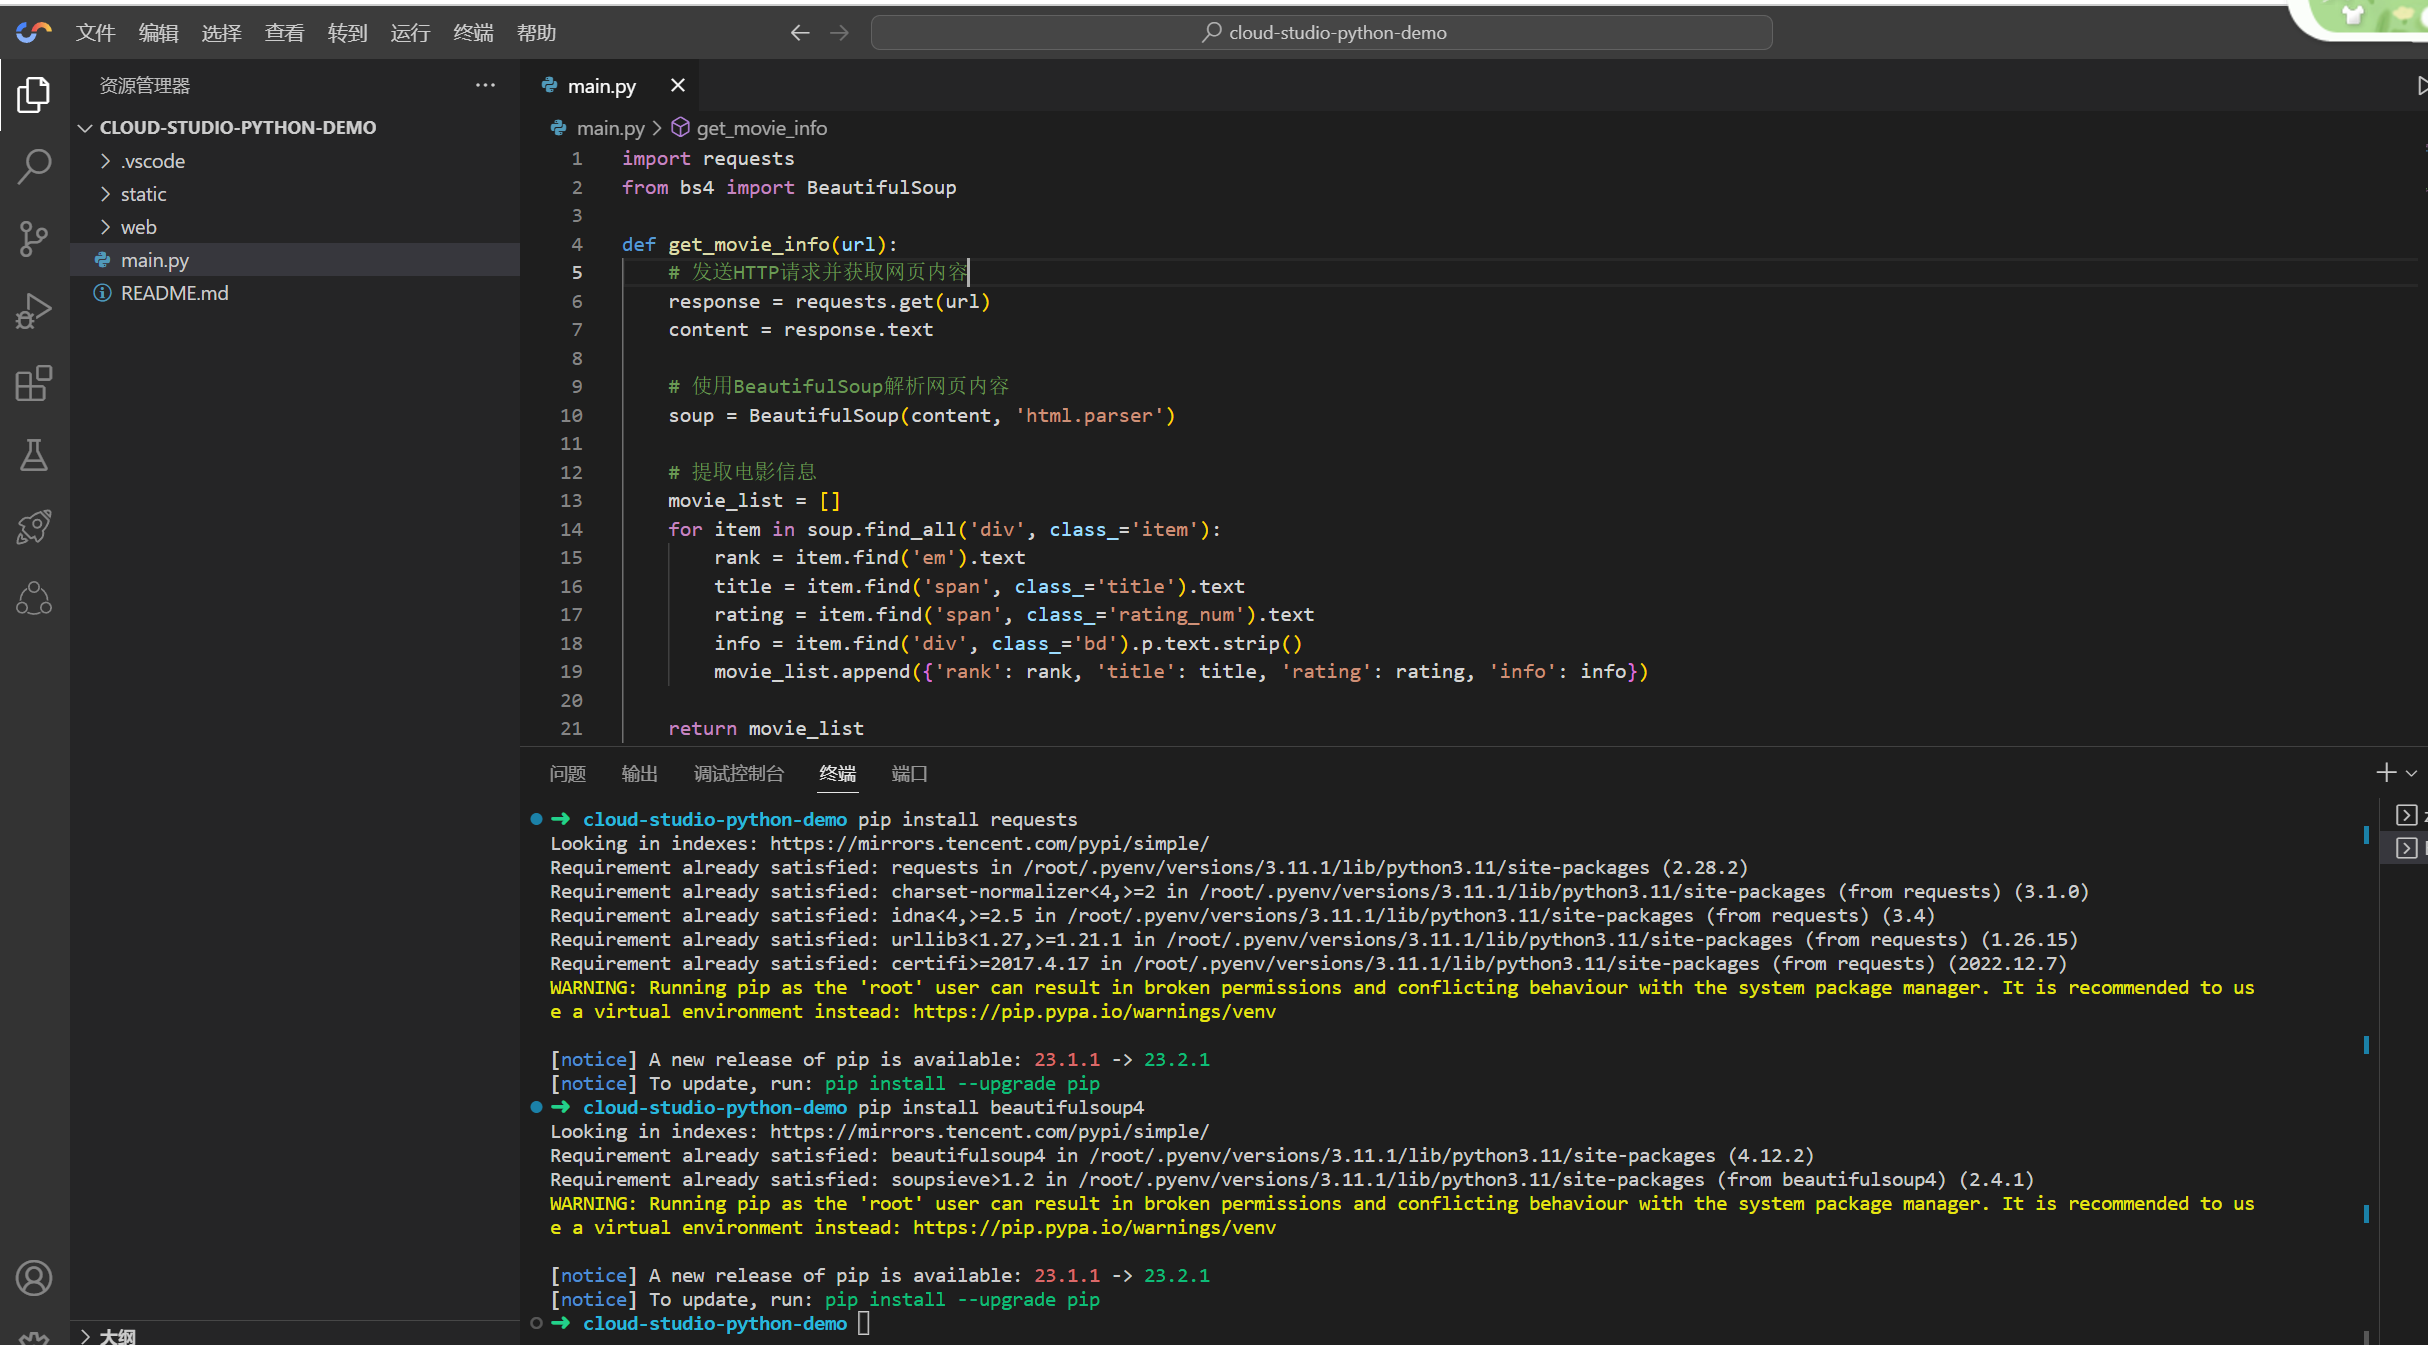Switch to the 问题 panel tab
Screen dimensions: 2428x1345
(567, 774)
